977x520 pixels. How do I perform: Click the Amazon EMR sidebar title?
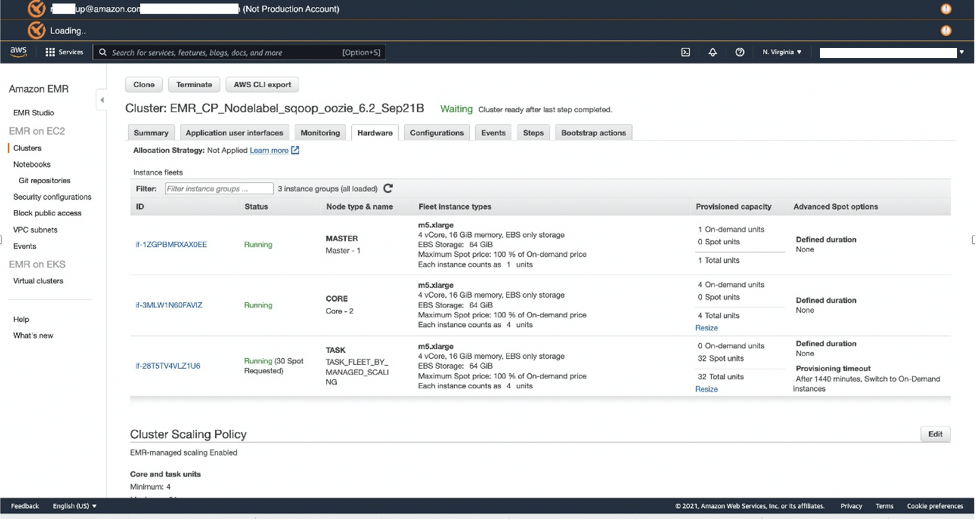(x=39, y=89)
